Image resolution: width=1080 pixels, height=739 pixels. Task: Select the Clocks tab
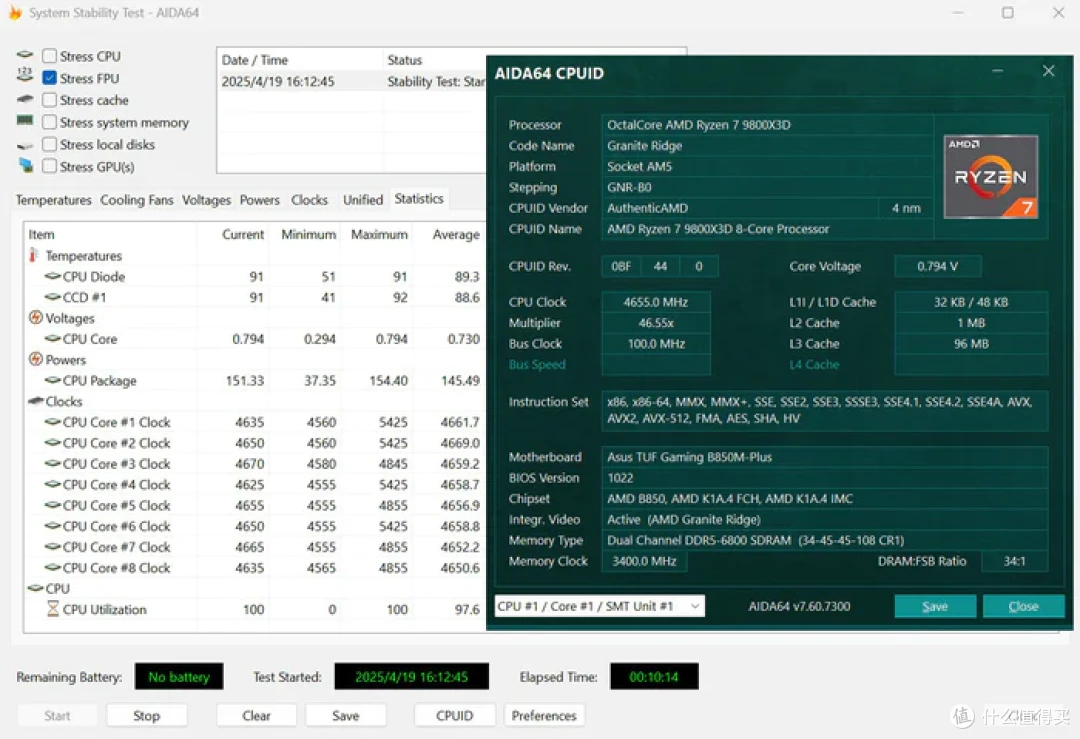pyautogui.click(x=309, y=200)
